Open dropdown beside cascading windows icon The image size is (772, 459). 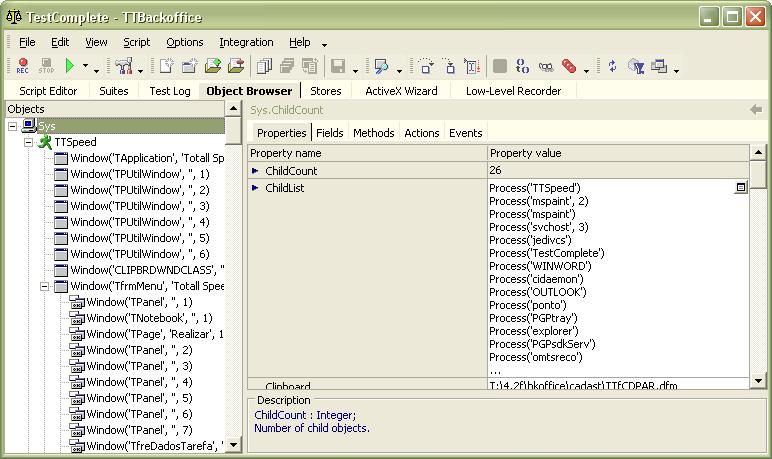click(x=676, y=71)
